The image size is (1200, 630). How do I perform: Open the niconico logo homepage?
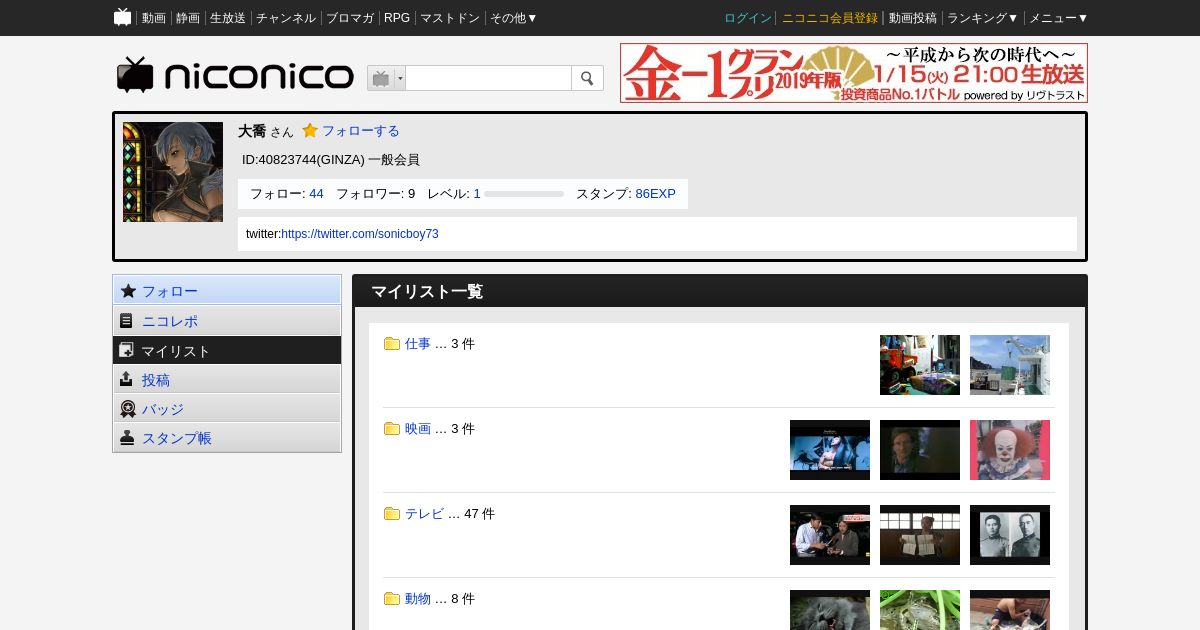click(235, 75)
